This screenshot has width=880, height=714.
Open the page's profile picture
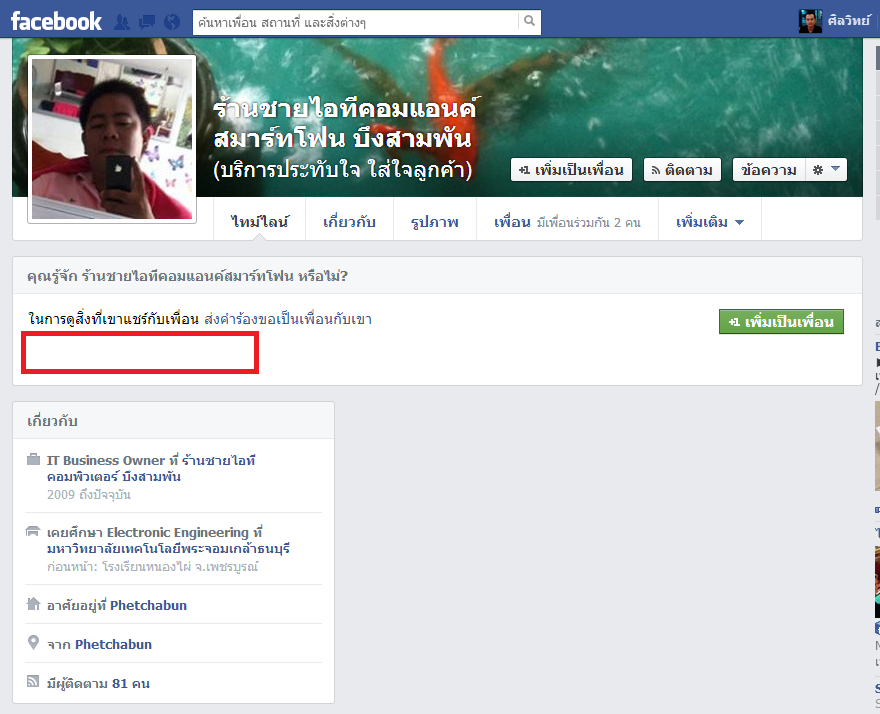[112, 139]
